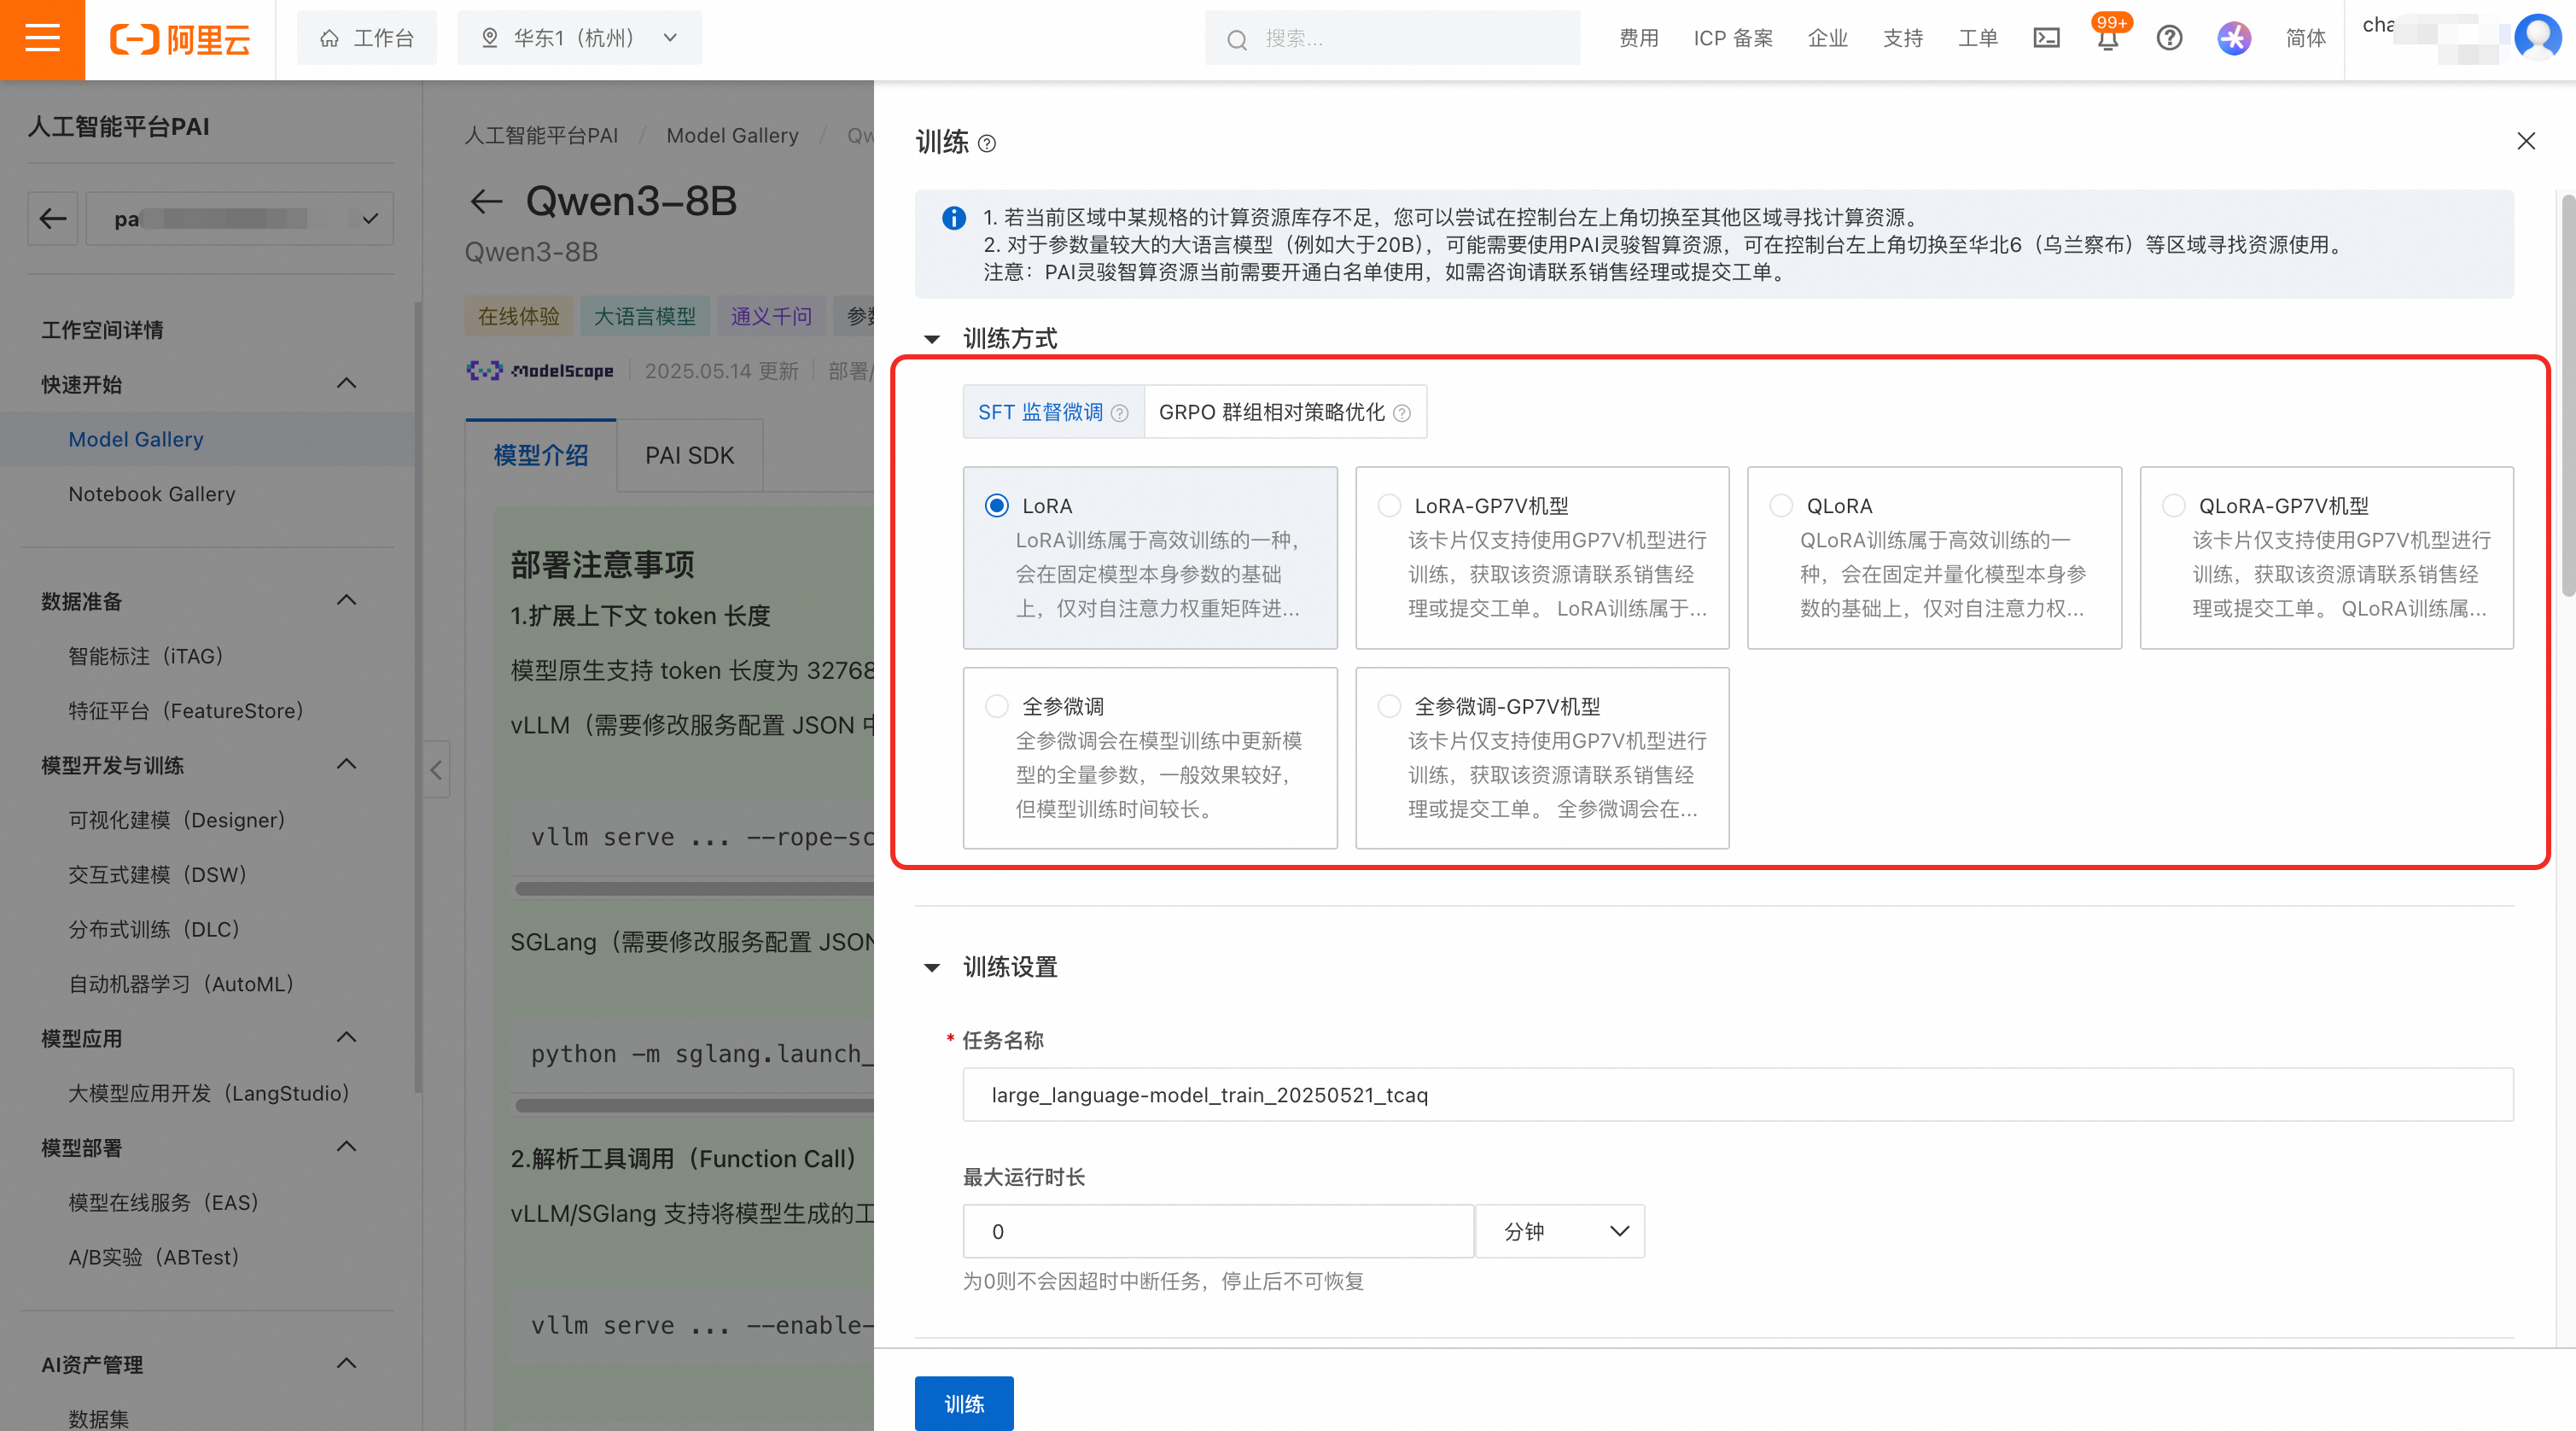
Task: Click the 任务名称 input field
Action: click(1738, 1095)
